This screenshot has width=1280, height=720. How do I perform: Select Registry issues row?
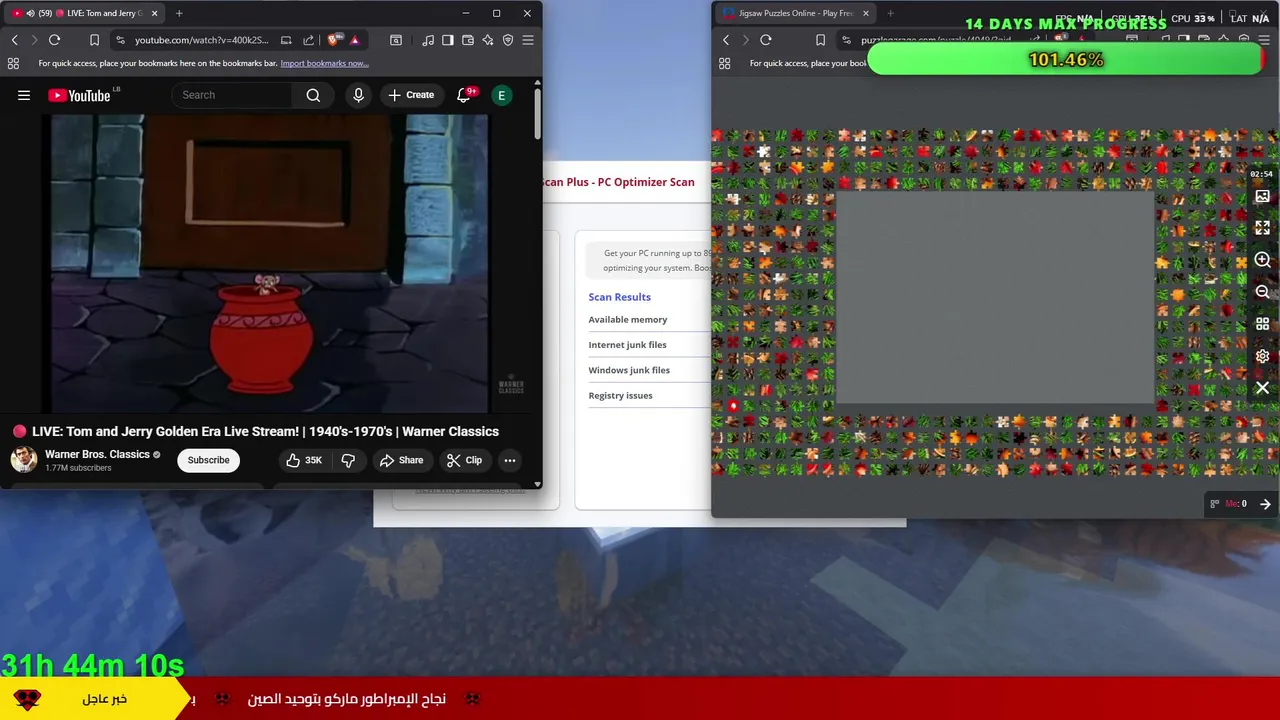(620, 395)
